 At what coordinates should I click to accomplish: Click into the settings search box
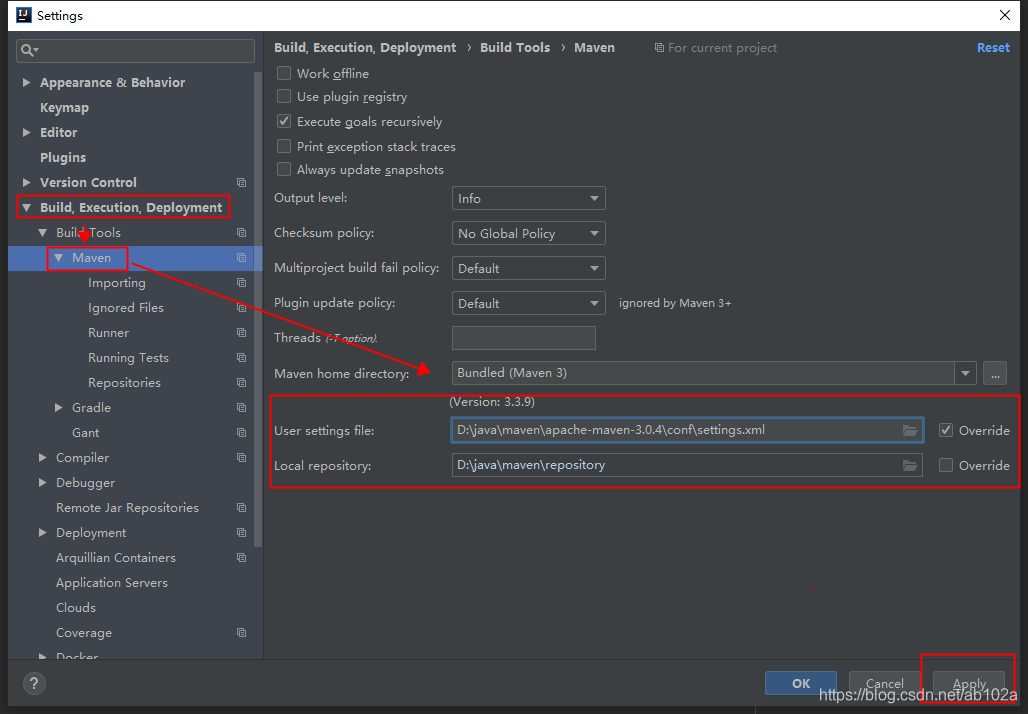pos(136,50)
